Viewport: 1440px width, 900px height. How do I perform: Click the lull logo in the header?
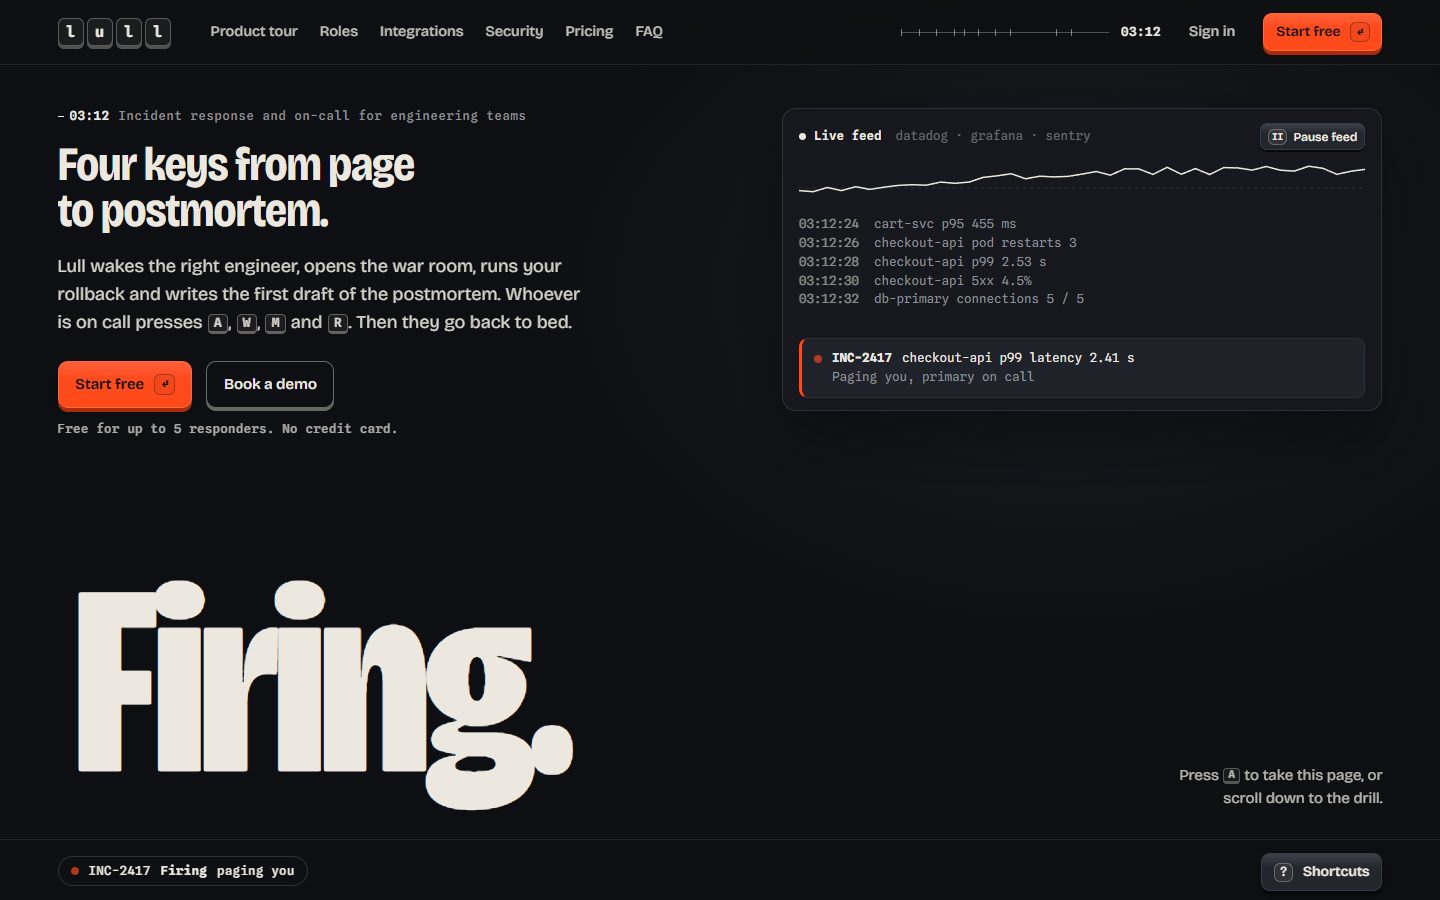[114, 32]
